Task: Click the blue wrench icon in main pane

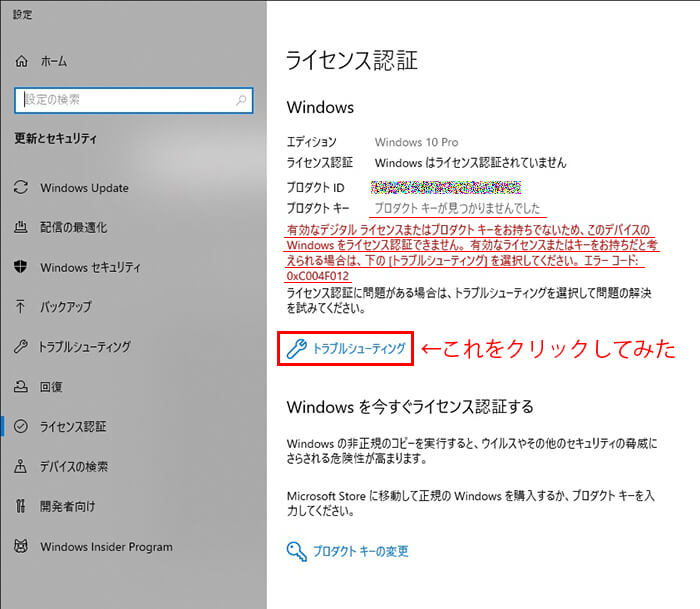Action: 296,349
